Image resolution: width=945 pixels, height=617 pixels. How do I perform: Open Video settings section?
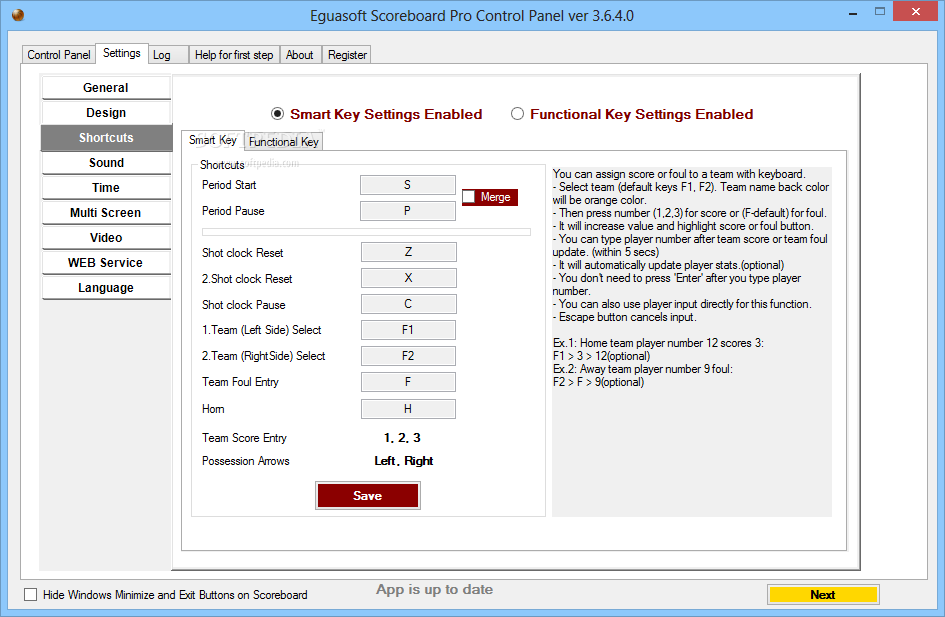pyautogui.click(x=106, y=238)
